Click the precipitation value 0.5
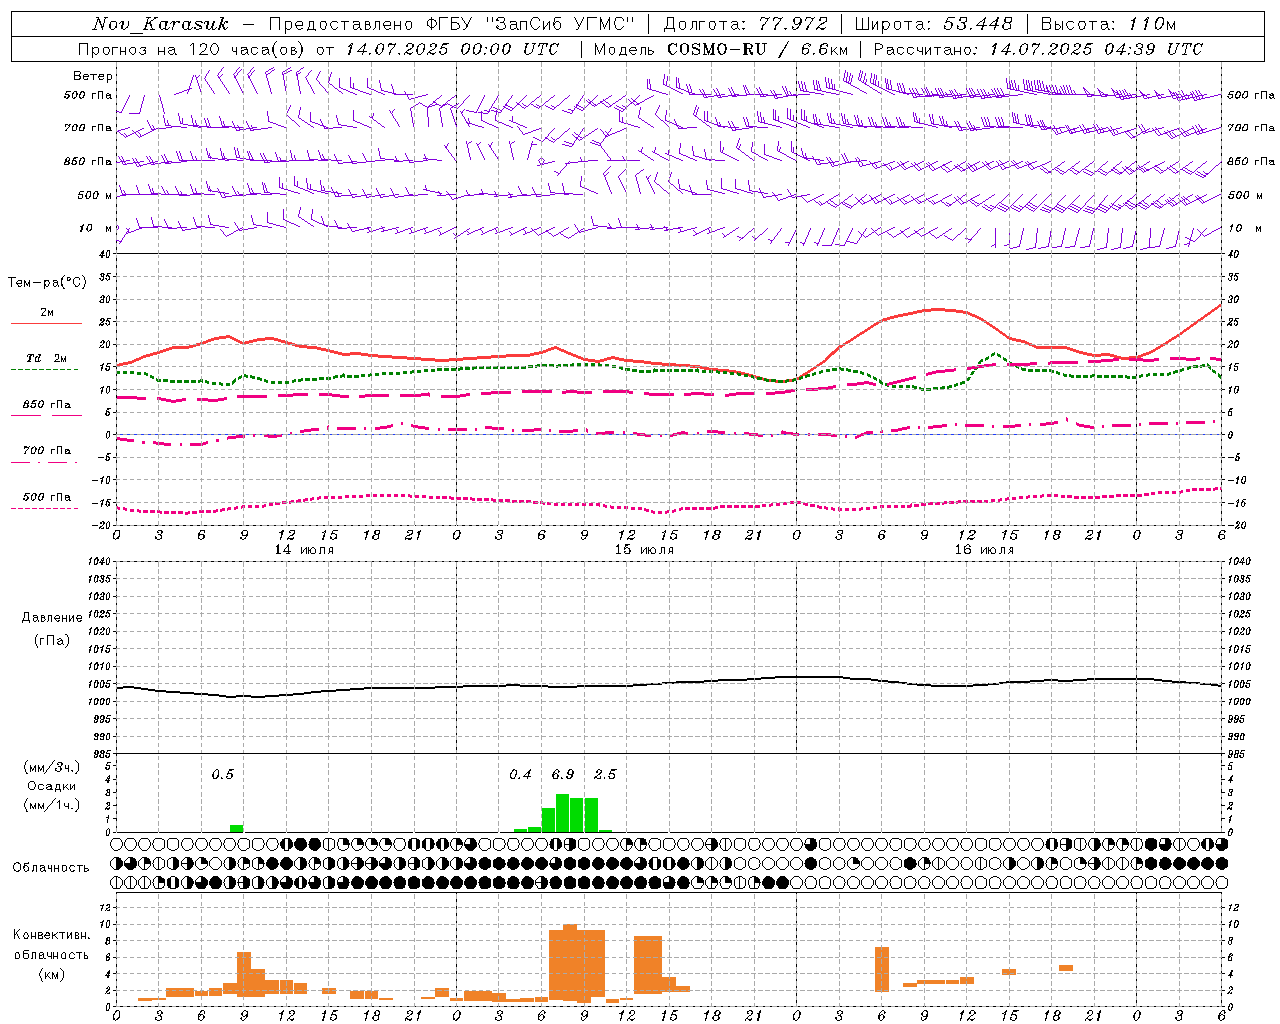Viewport: 1280px width, 1024px height. click(x=222, y=774)
